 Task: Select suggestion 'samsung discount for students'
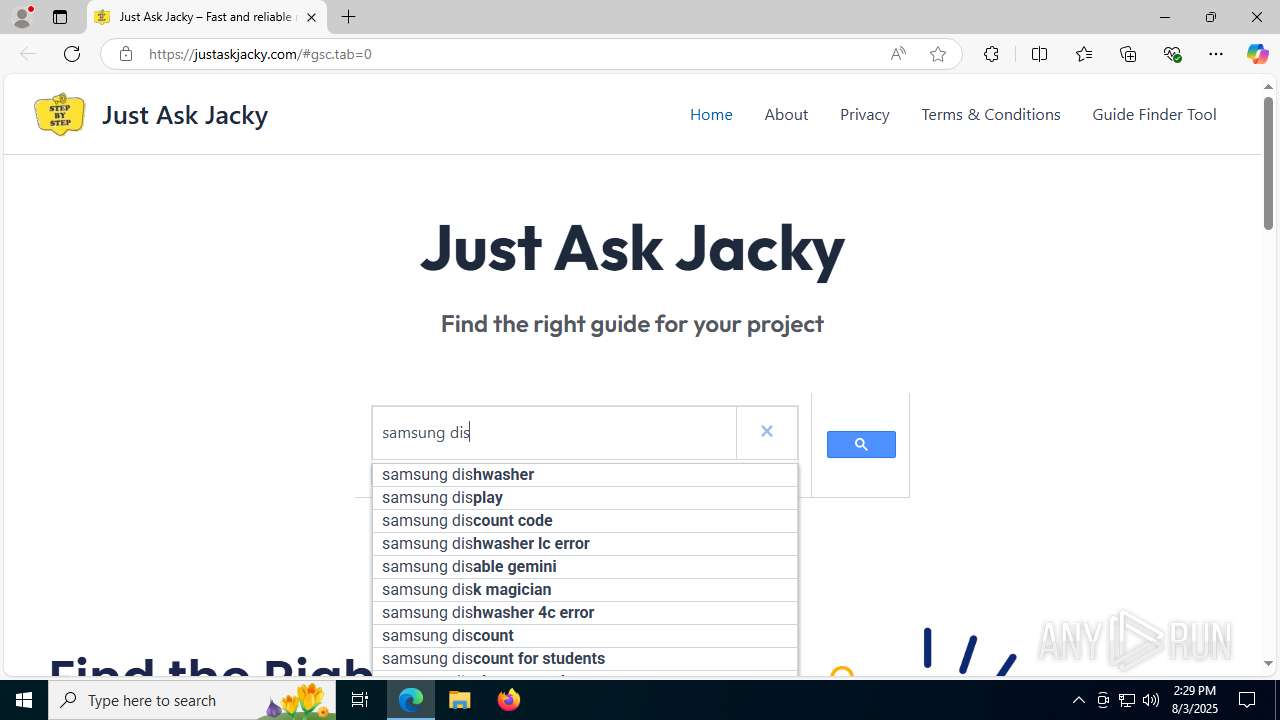point(585,658)
